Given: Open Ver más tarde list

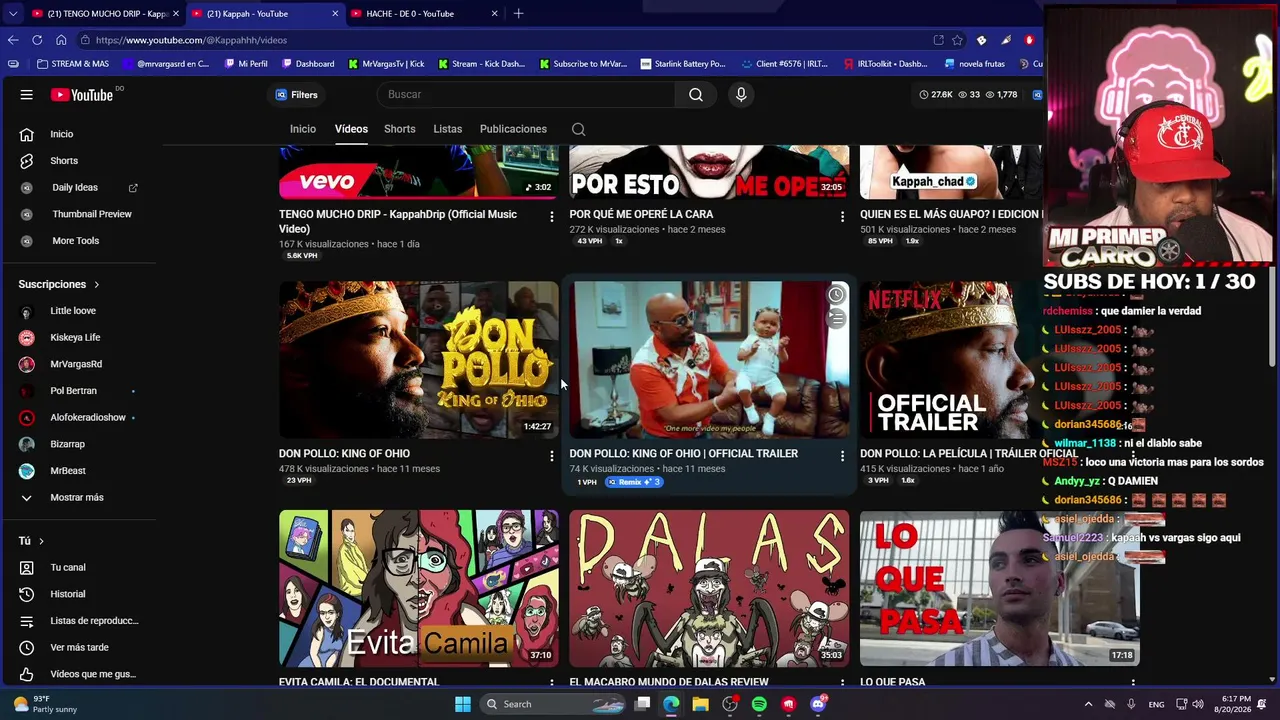Looking at the screenshot, I should click(80, 648).
